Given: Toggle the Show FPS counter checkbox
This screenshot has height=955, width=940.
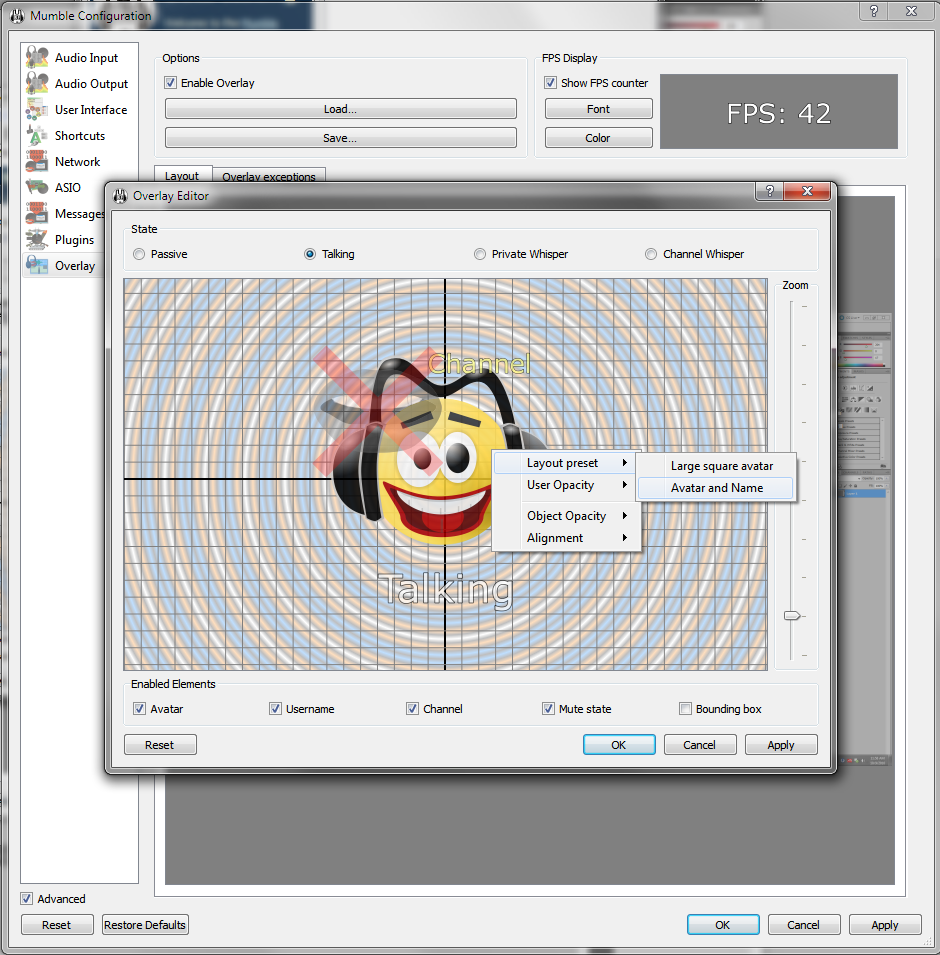Looking at the screenshot, I should [551, 83].
